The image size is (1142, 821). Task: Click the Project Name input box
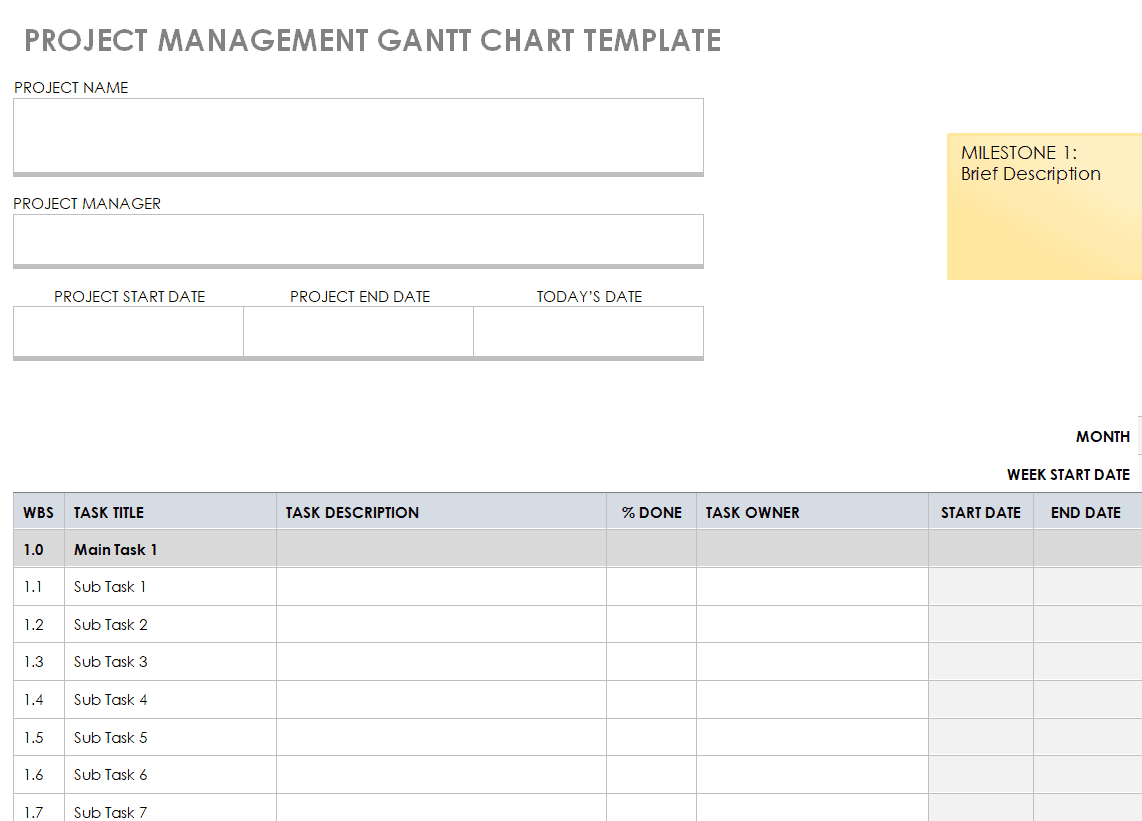tap(358, 135)
